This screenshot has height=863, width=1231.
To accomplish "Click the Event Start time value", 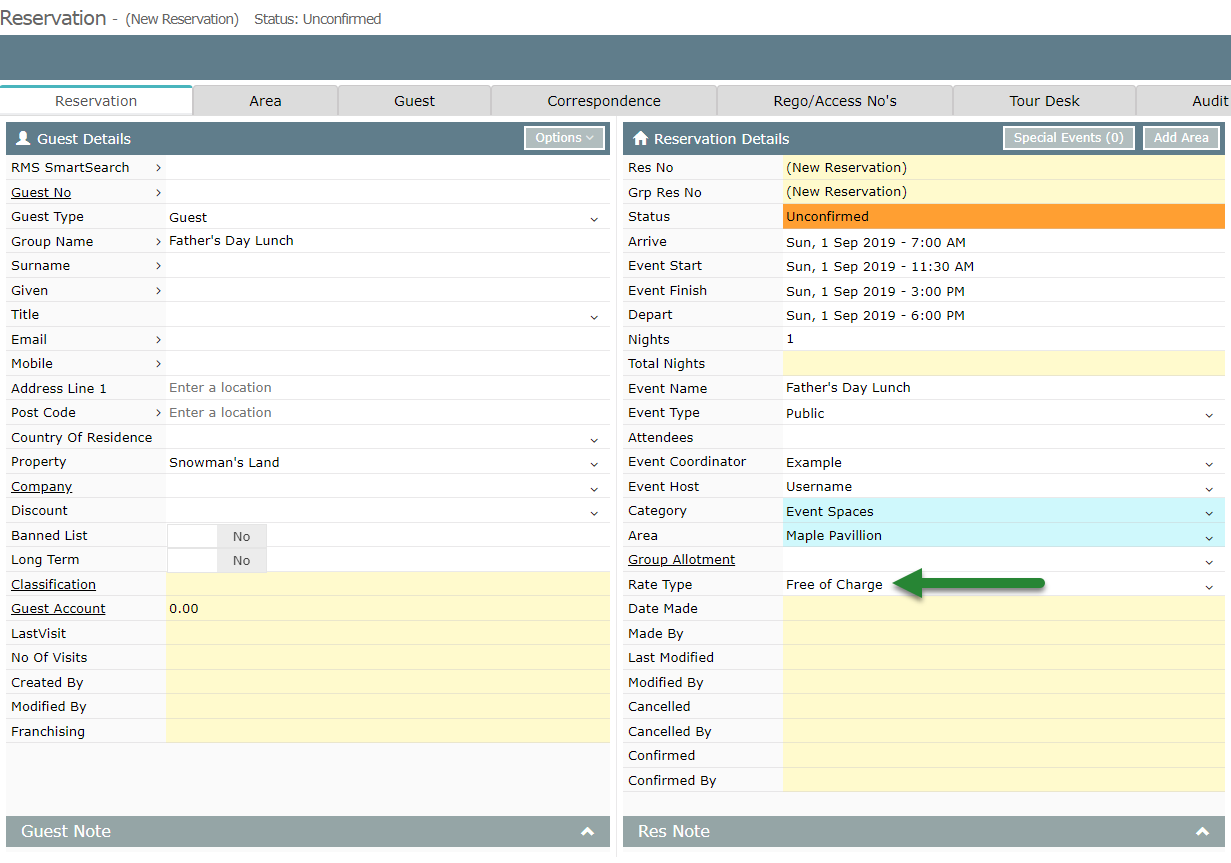I will [880, 267].
